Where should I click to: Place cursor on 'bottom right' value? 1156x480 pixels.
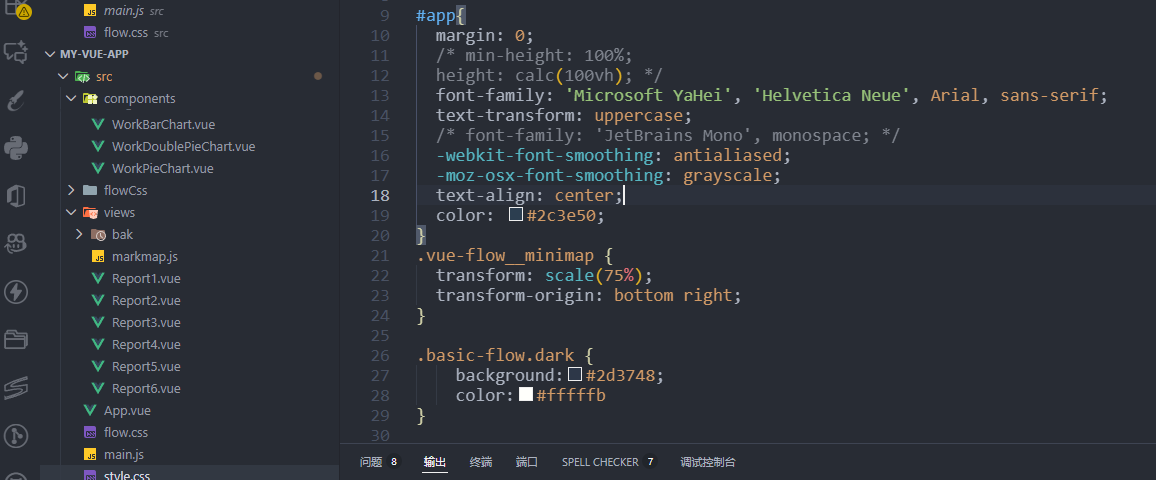(673, 295)
